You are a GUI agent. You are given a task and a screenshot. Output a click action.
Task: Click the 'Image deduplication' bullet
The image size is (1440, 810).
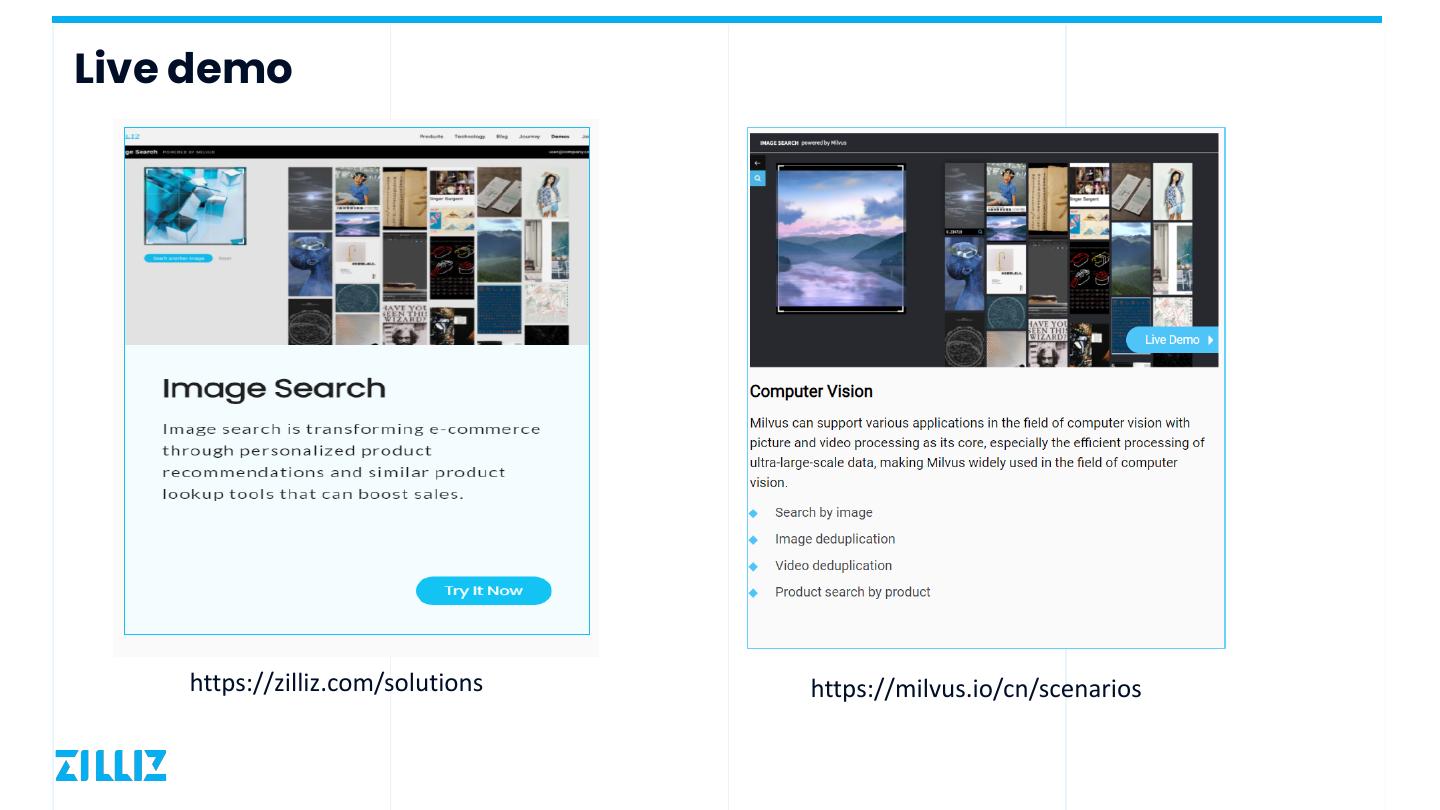(x=835, y=539)
